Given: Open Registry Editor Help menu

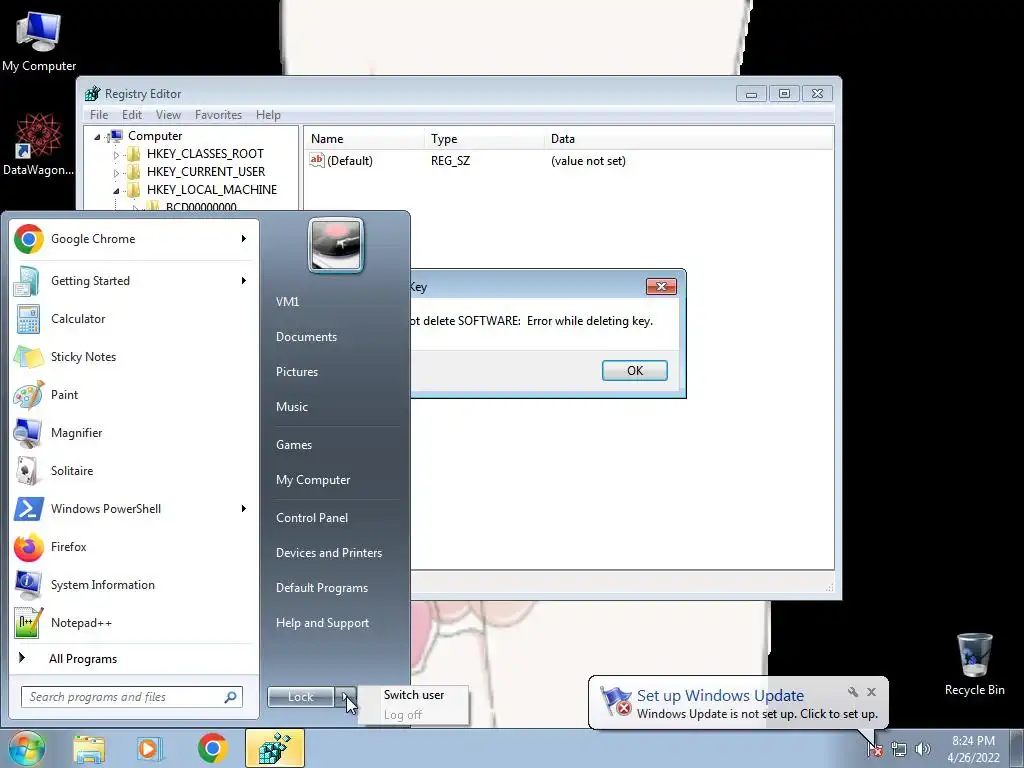Looking at the screenshot, I should click(x=268, y=115).
